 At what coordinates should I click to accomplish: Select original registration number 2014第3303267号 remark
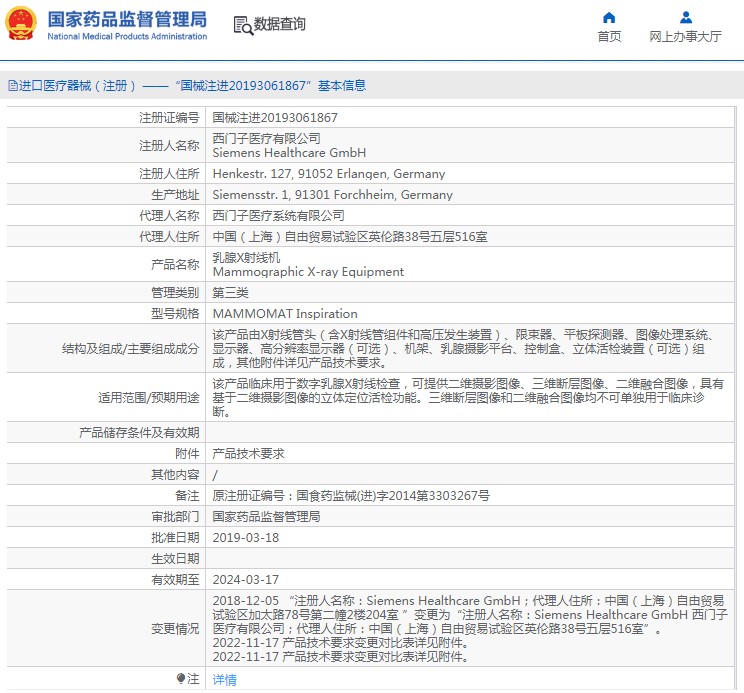click(x=351, y=496)
